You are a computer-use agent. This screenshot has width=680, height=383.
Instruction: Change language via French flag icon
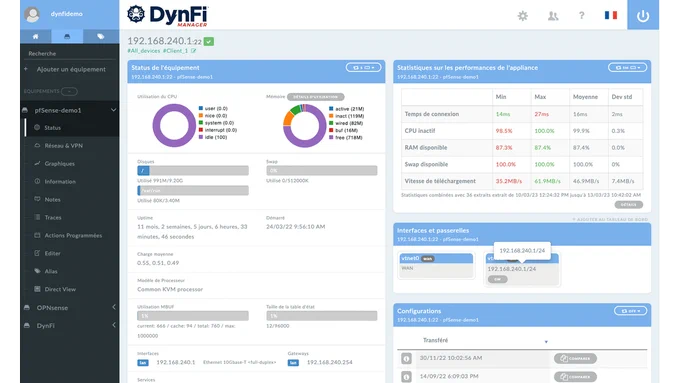tap(611, 15)
